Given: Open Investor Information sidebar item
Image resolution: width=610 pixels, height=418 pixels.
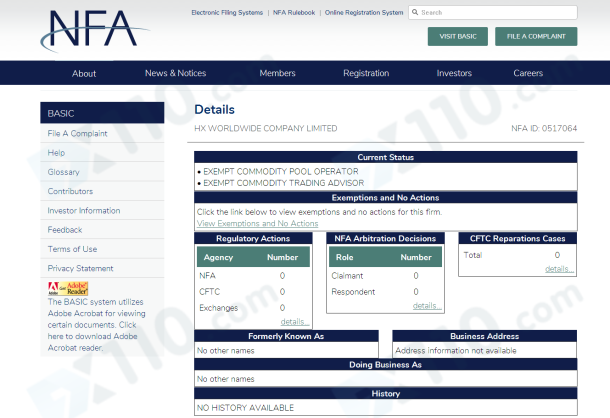Looking at the screenshot, I should pyautogui.click(x=102, y=210).
